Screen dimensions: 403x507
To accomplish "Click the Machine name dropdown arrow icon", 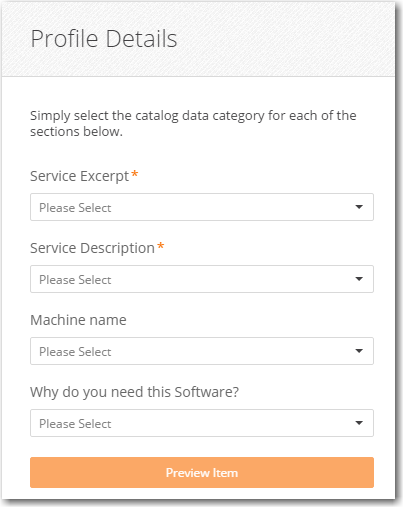I will pyautogui.click(x=359, y=351).
